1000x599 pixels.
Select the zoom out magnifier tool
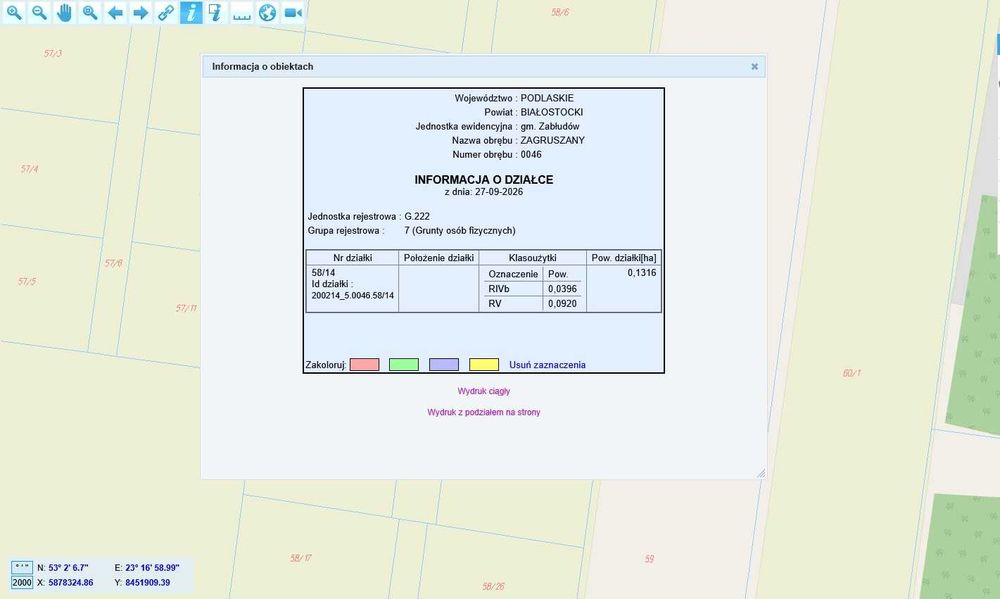tap(40, 13)
